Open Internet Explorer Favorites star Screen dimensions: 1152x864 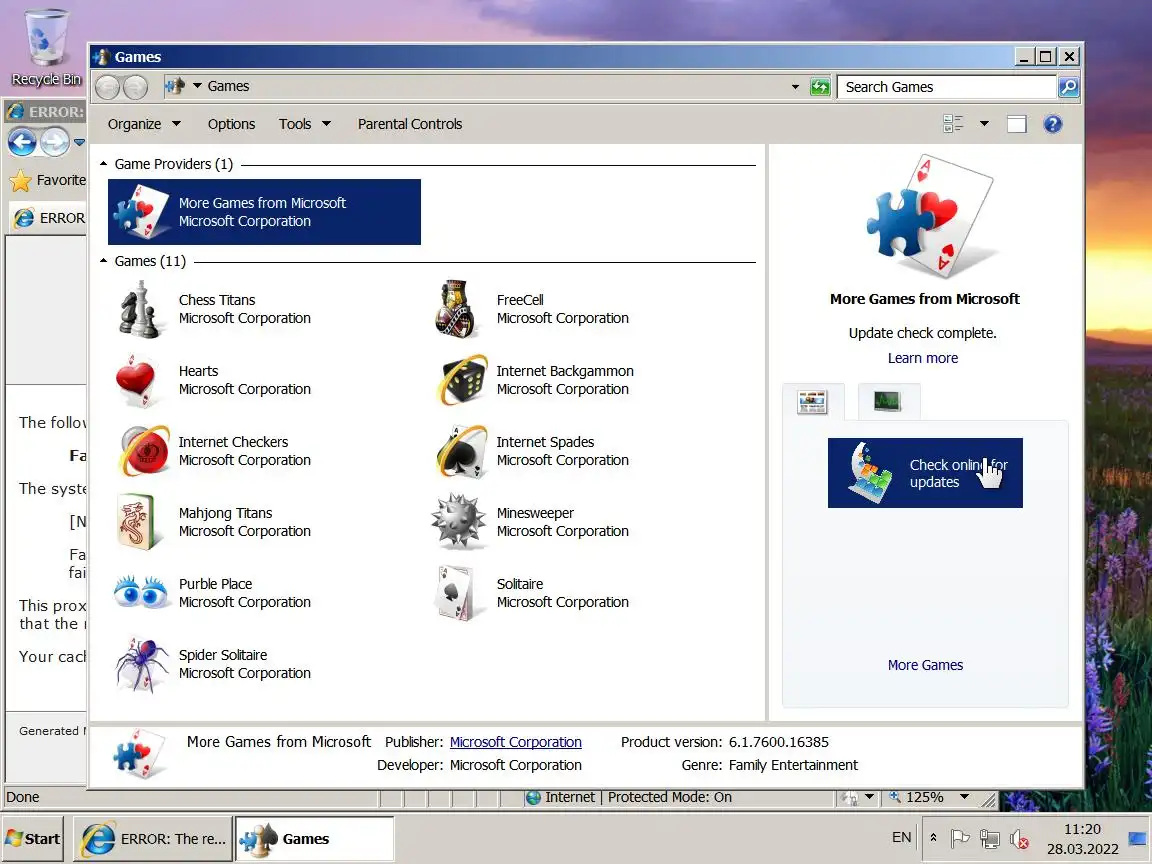coord(21,180)
